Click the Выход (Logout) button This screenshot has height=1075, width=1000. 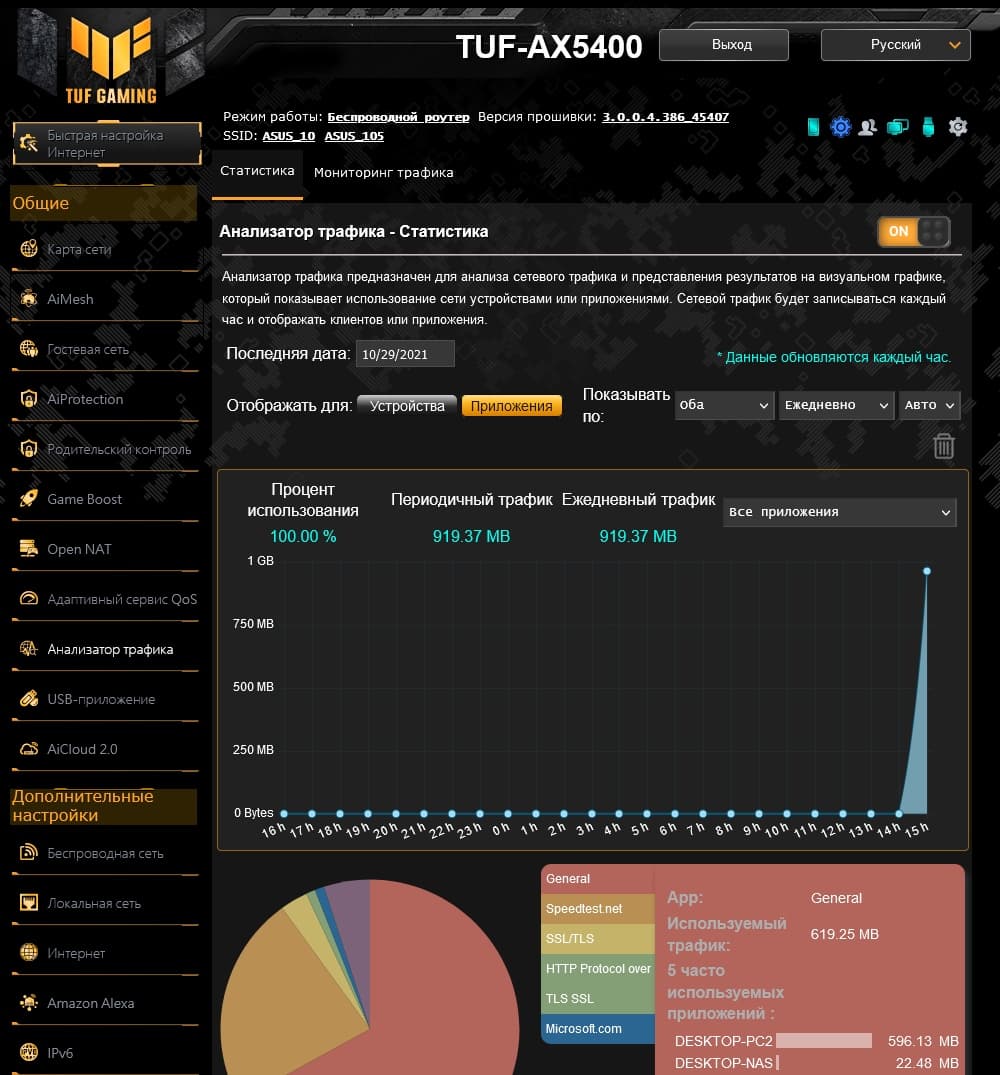[724, 45]
